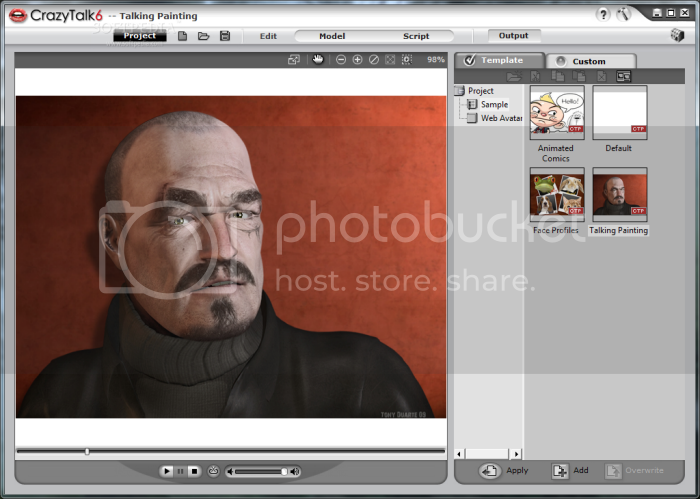
Task: Select the Sample tree item
Action: [x=494, y=104]
